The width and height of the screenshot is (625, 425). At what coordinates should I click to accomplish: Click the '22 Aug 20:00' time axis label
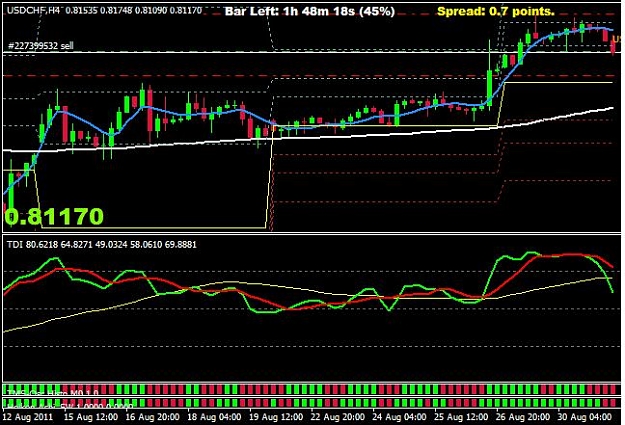[338, 417]
